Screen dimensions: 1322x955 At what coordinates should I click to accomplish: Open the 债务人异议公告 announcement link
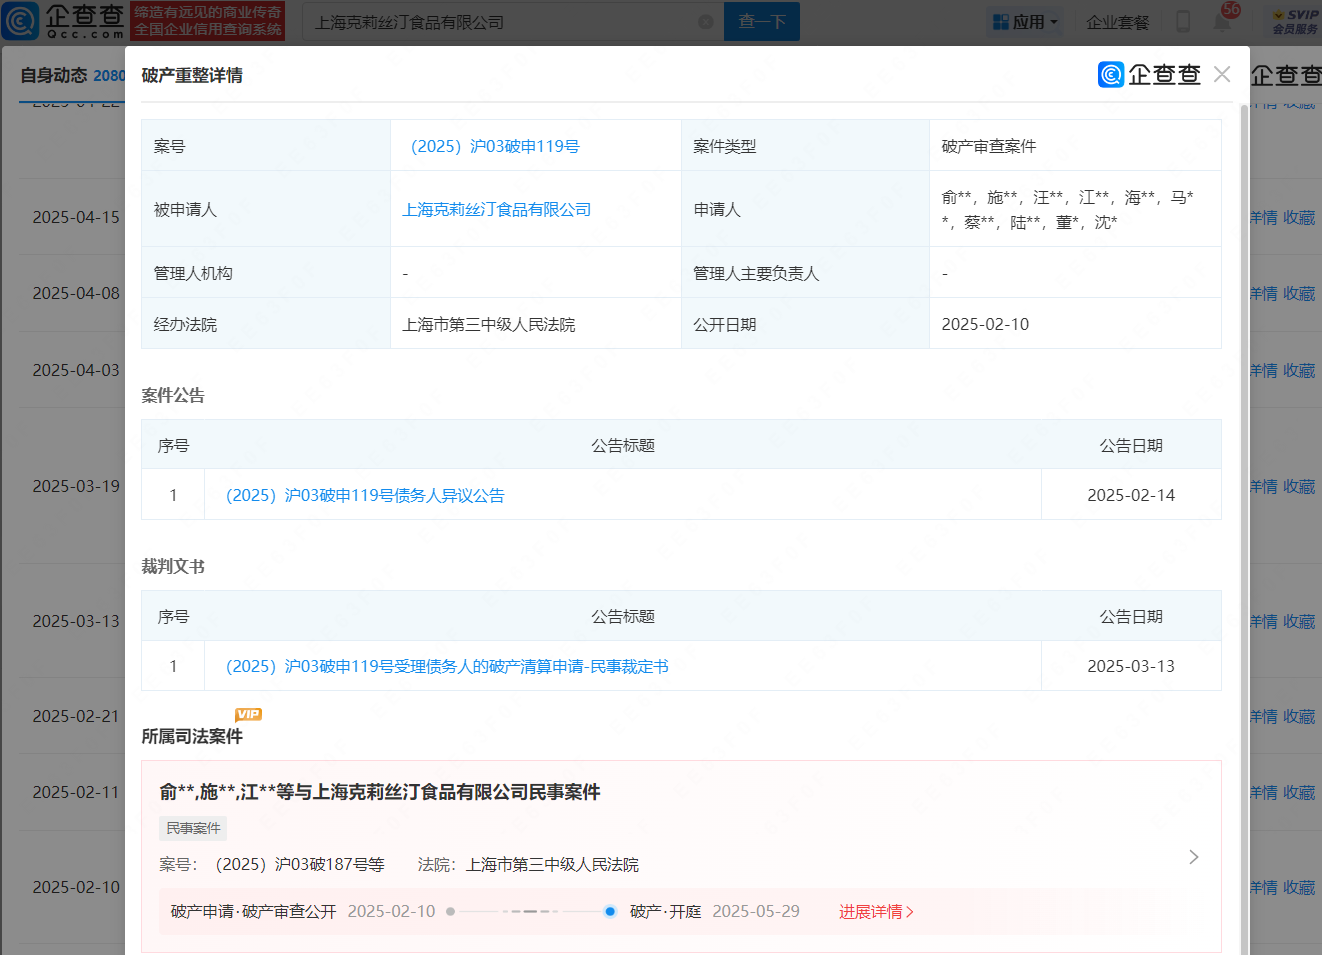(364, 495)
